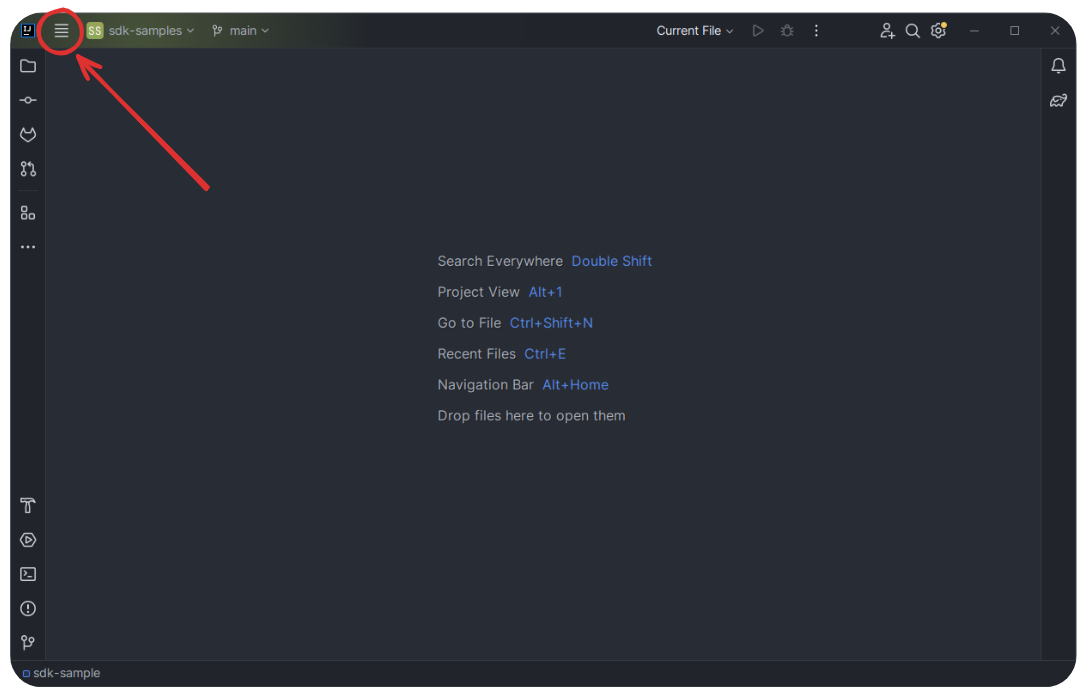The height and width of the screenshot is (697, 1086).
Task: Open Build hammer tool window
Action: 28,506
